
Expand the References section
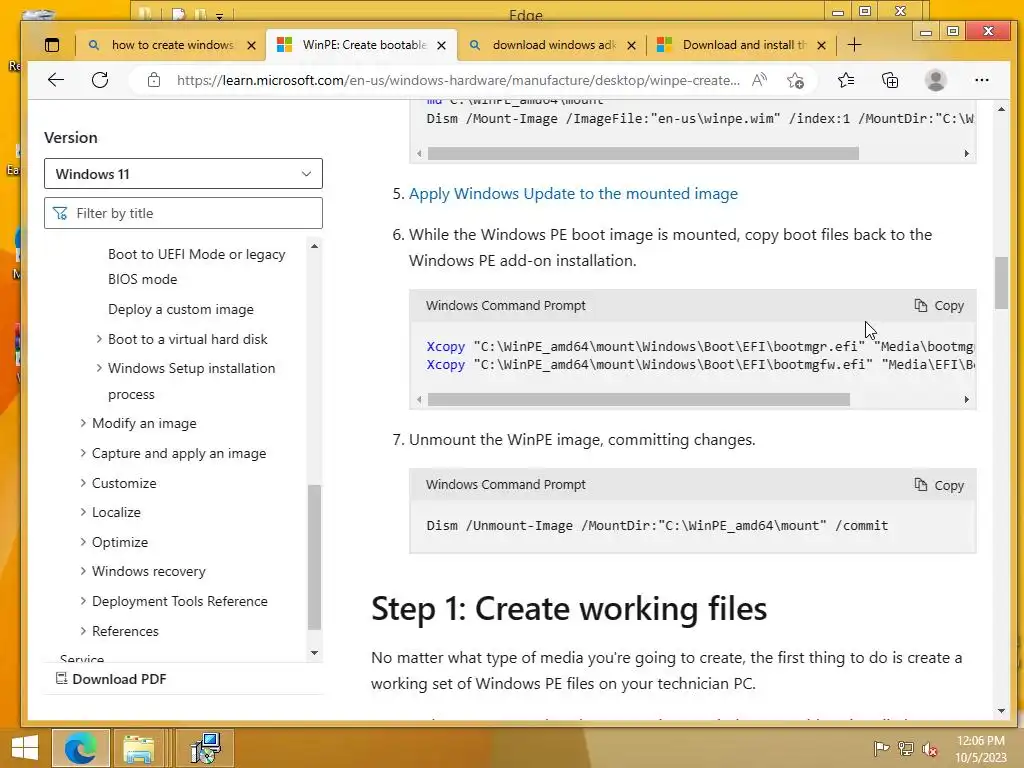click(x=125, y=631)
